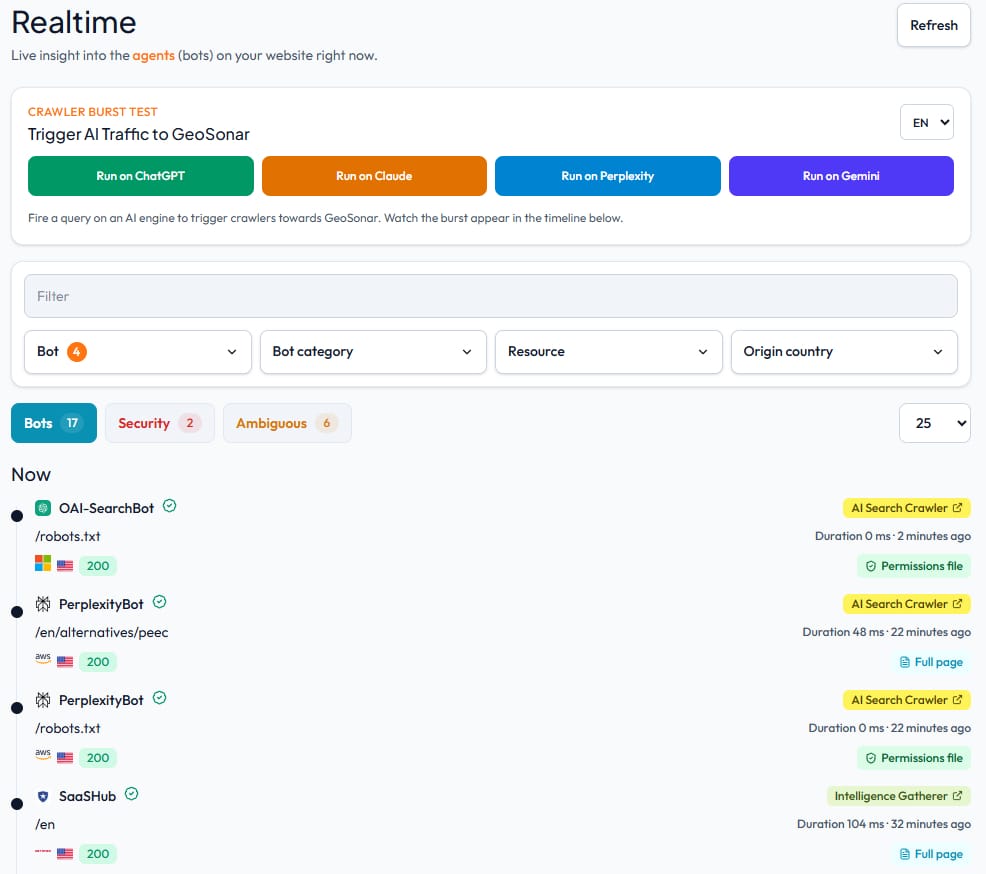The width and height of the screenshot is (986, 874).
Task: Click the OAI-SearchBot timeline dot
Action: pos(17,516)
